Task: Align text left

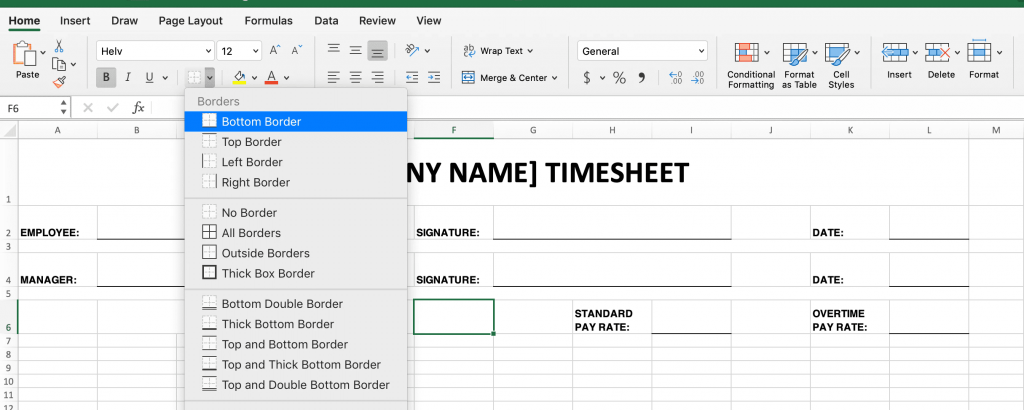Action: pos(334,78)
